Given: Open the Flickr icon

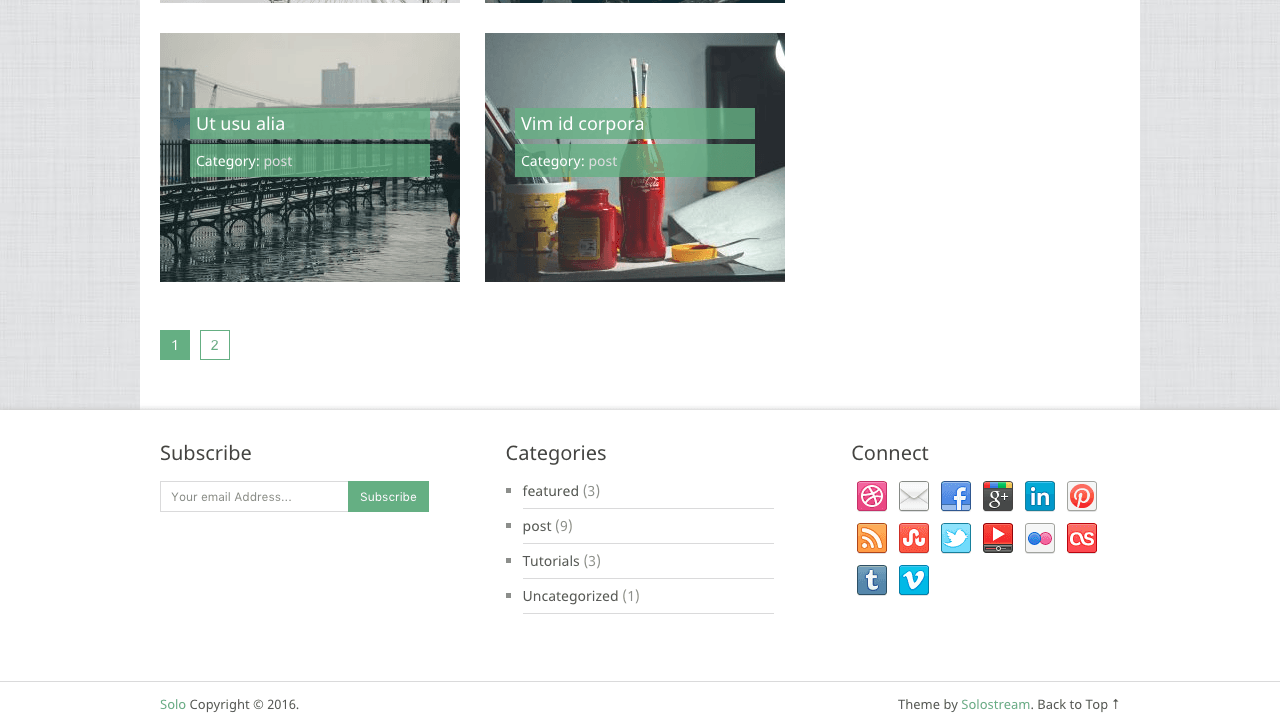Looking at the screenshot, I should point(1040,538).
